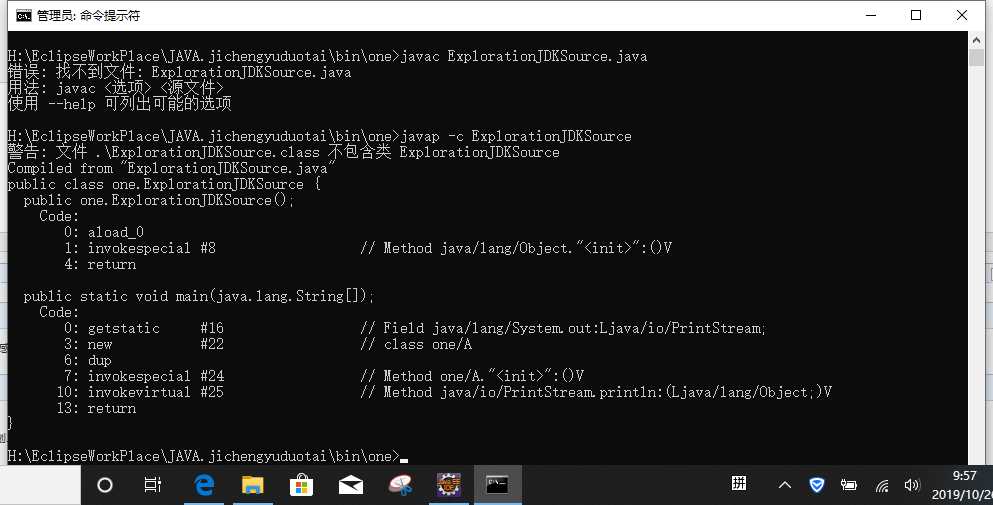Viewport: 993px width, 505px height.
Task: Click 'public static void main(java.lang.String[]);' line
Action: click(x=199, y=297)
